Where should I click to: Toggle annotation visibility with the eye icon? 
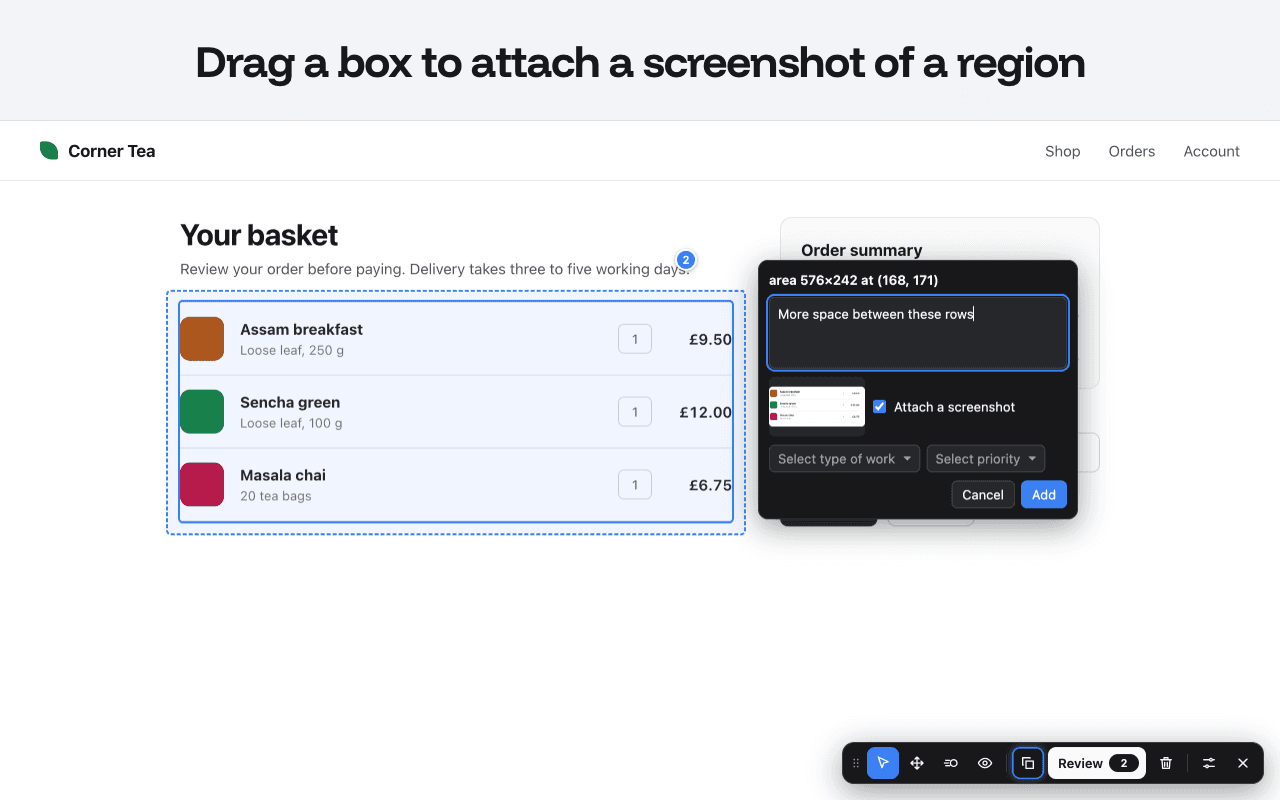point(985,763)
